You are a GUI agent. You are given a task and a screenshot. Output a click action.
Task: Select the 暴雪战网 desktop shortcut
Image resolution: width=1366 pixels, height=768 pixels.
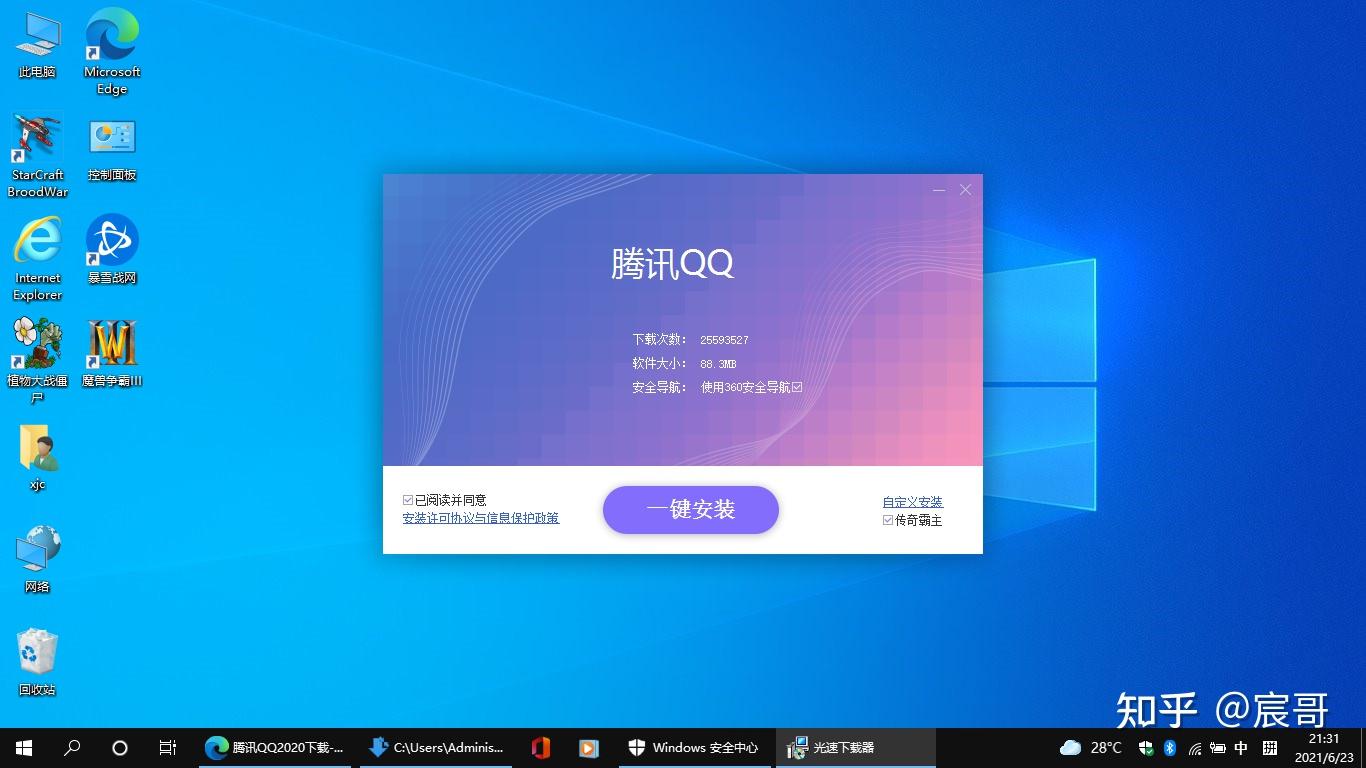pyautogui.click(x=112, y=249)
